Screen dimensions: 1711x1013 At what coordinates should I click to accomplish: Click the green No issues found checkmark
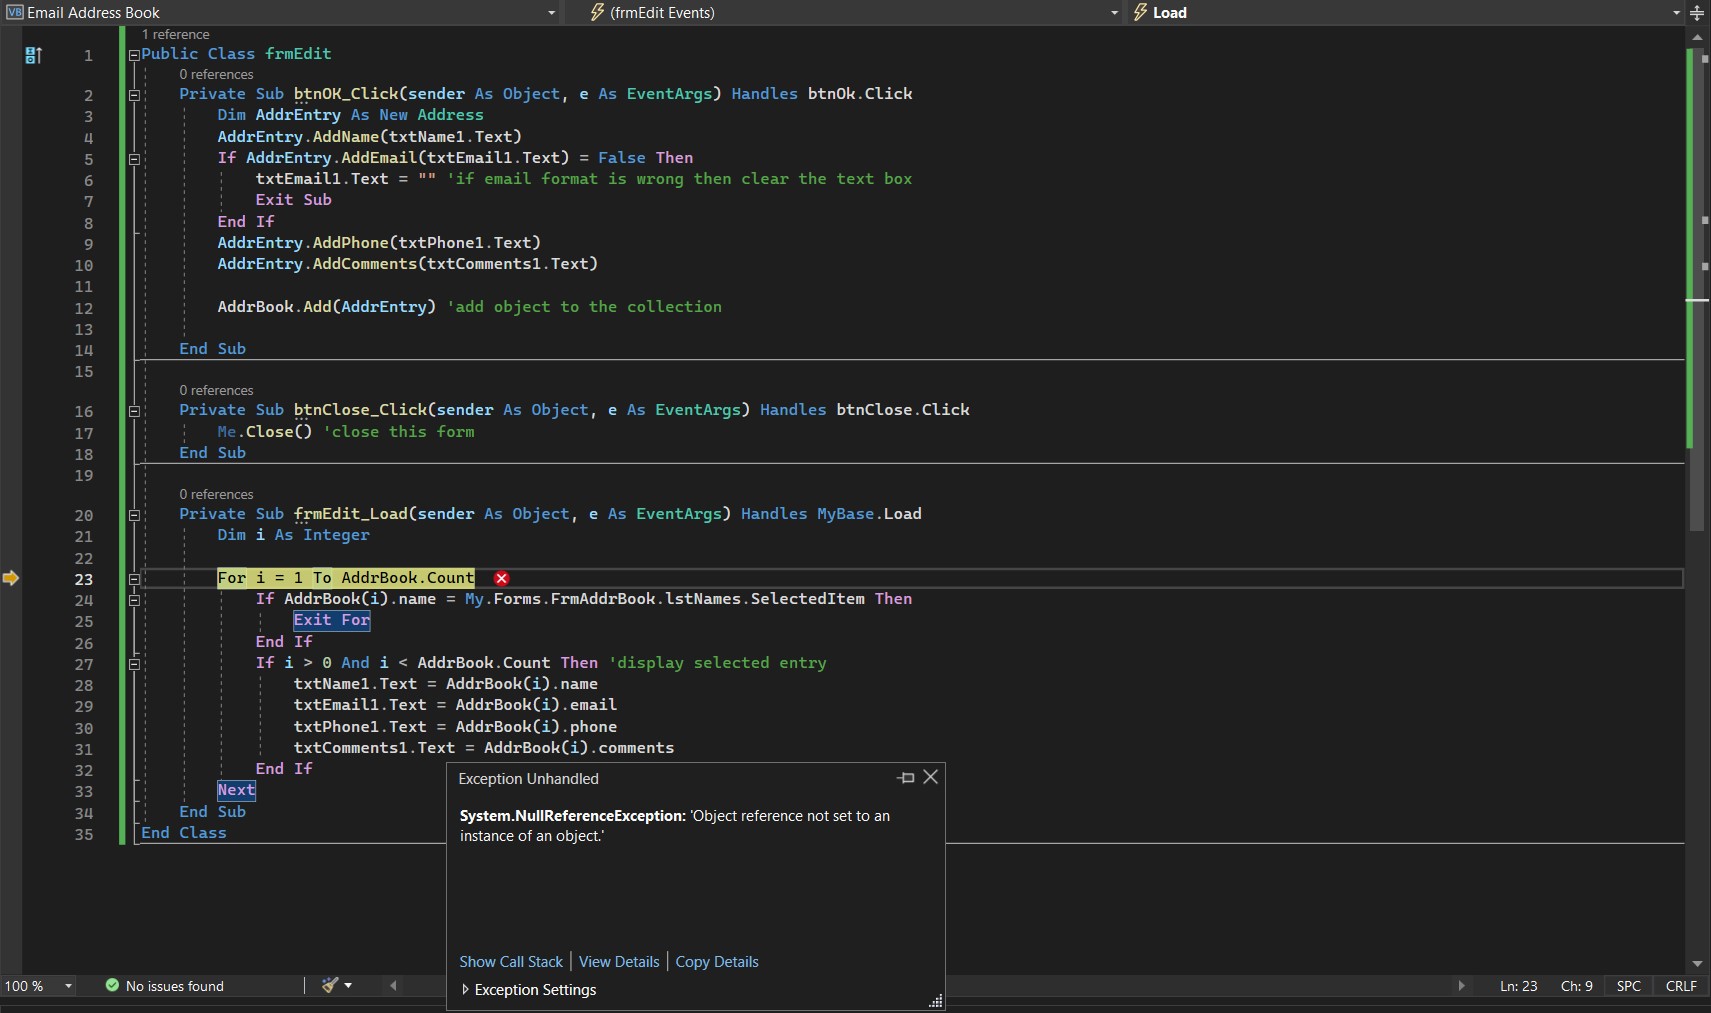(x=112, y=986)
